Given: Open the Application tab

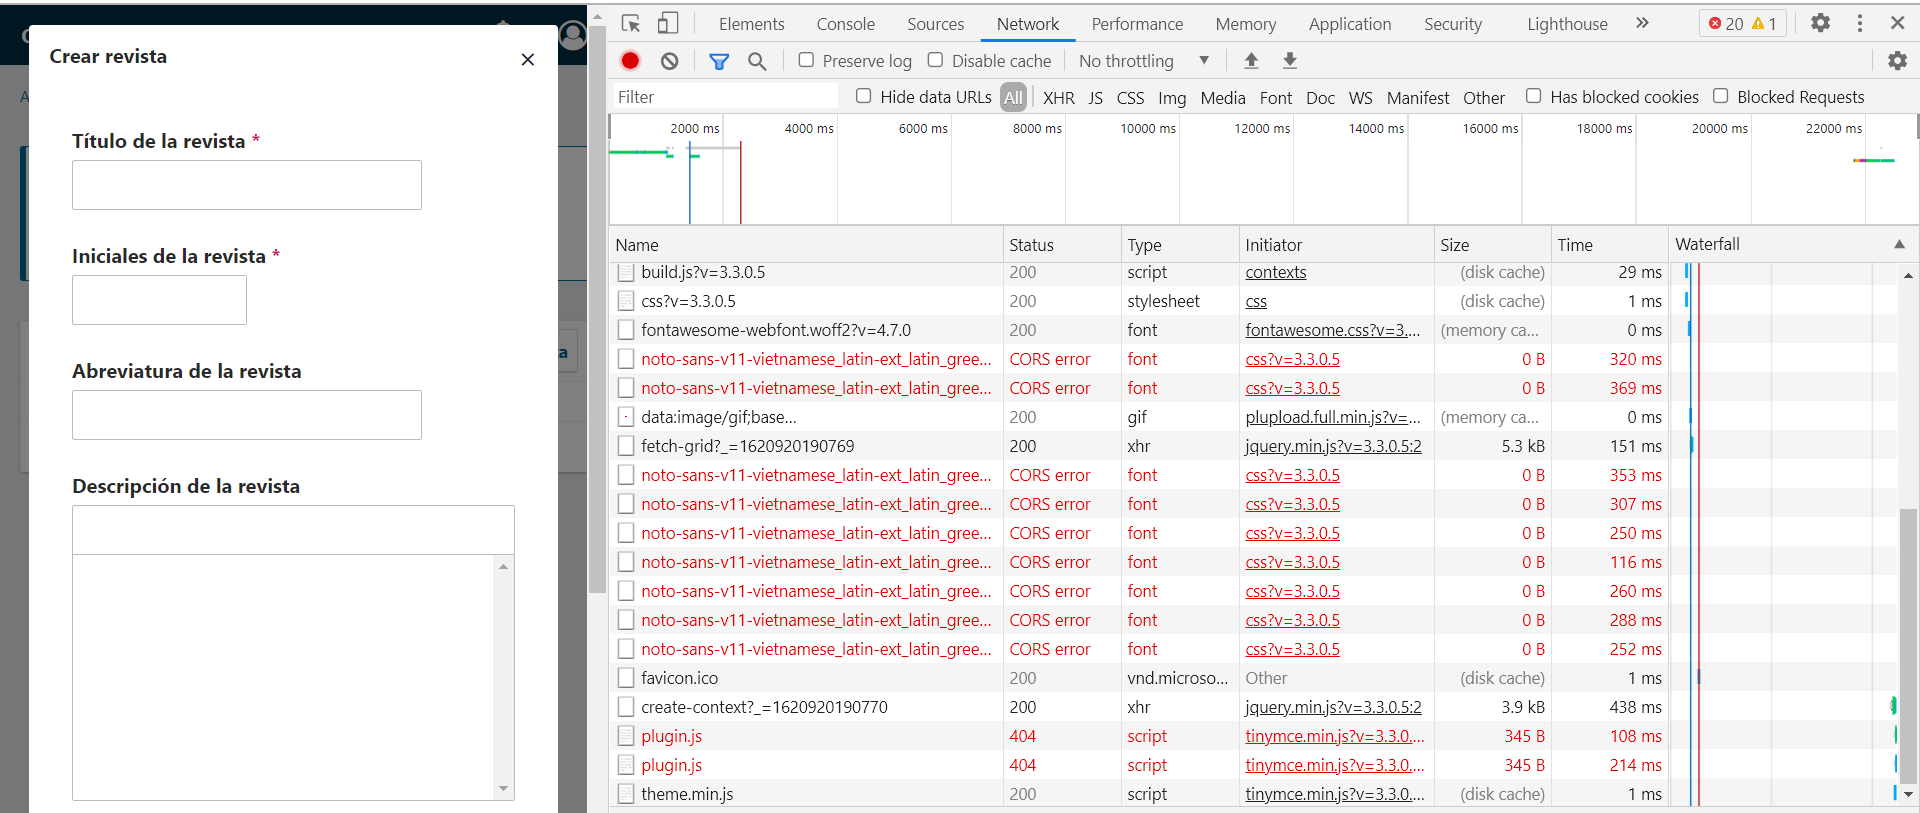Looking at the screenshot, I should (x=1349, y=24).
